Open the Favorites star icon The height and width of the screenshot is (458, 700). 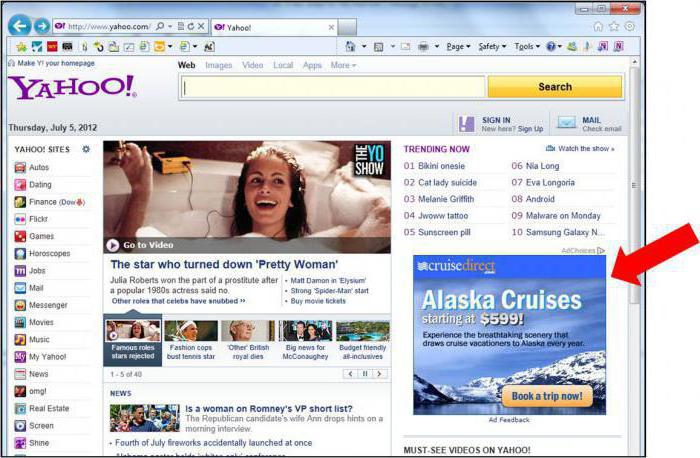pos(614,26)
